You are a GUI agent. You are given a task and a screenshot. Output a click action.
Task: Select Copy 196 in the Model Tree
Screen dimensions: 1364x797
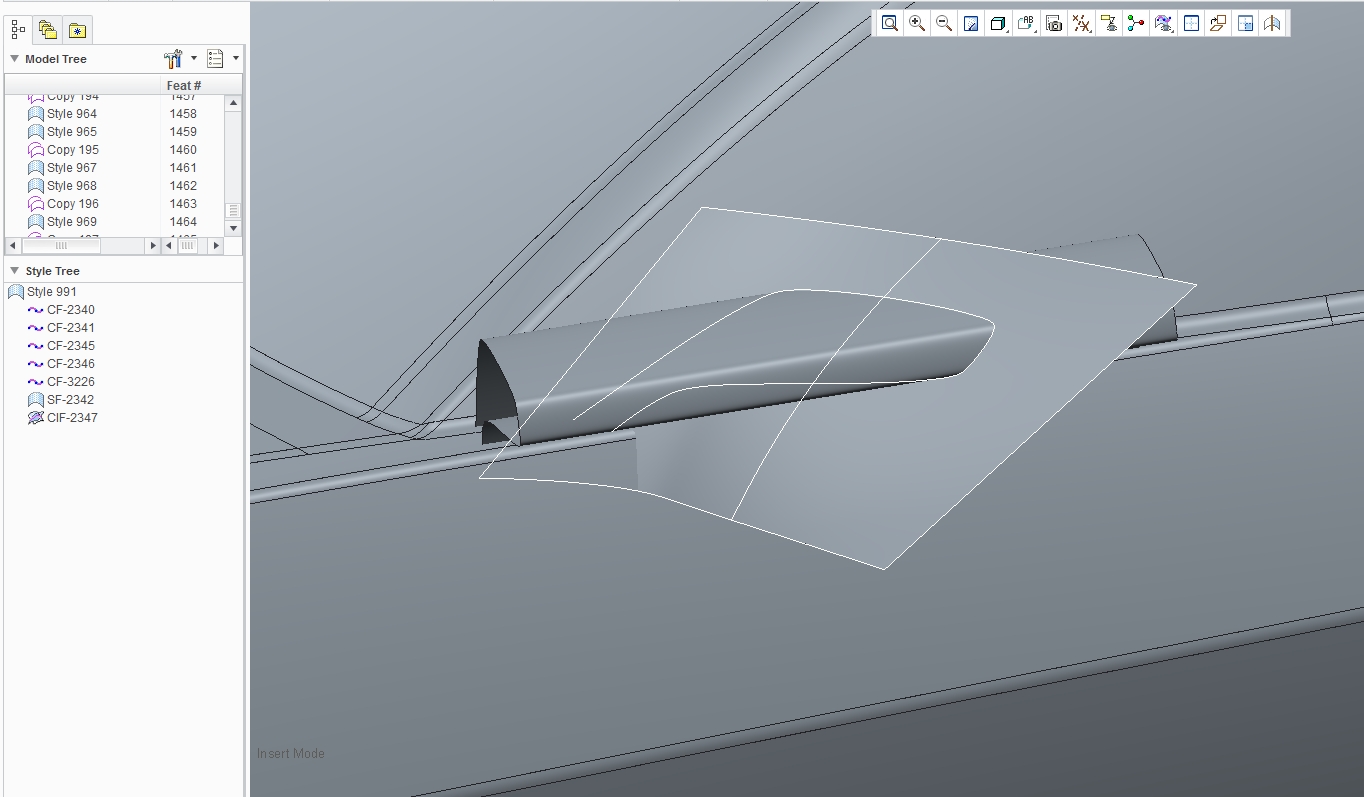point(73,204)
